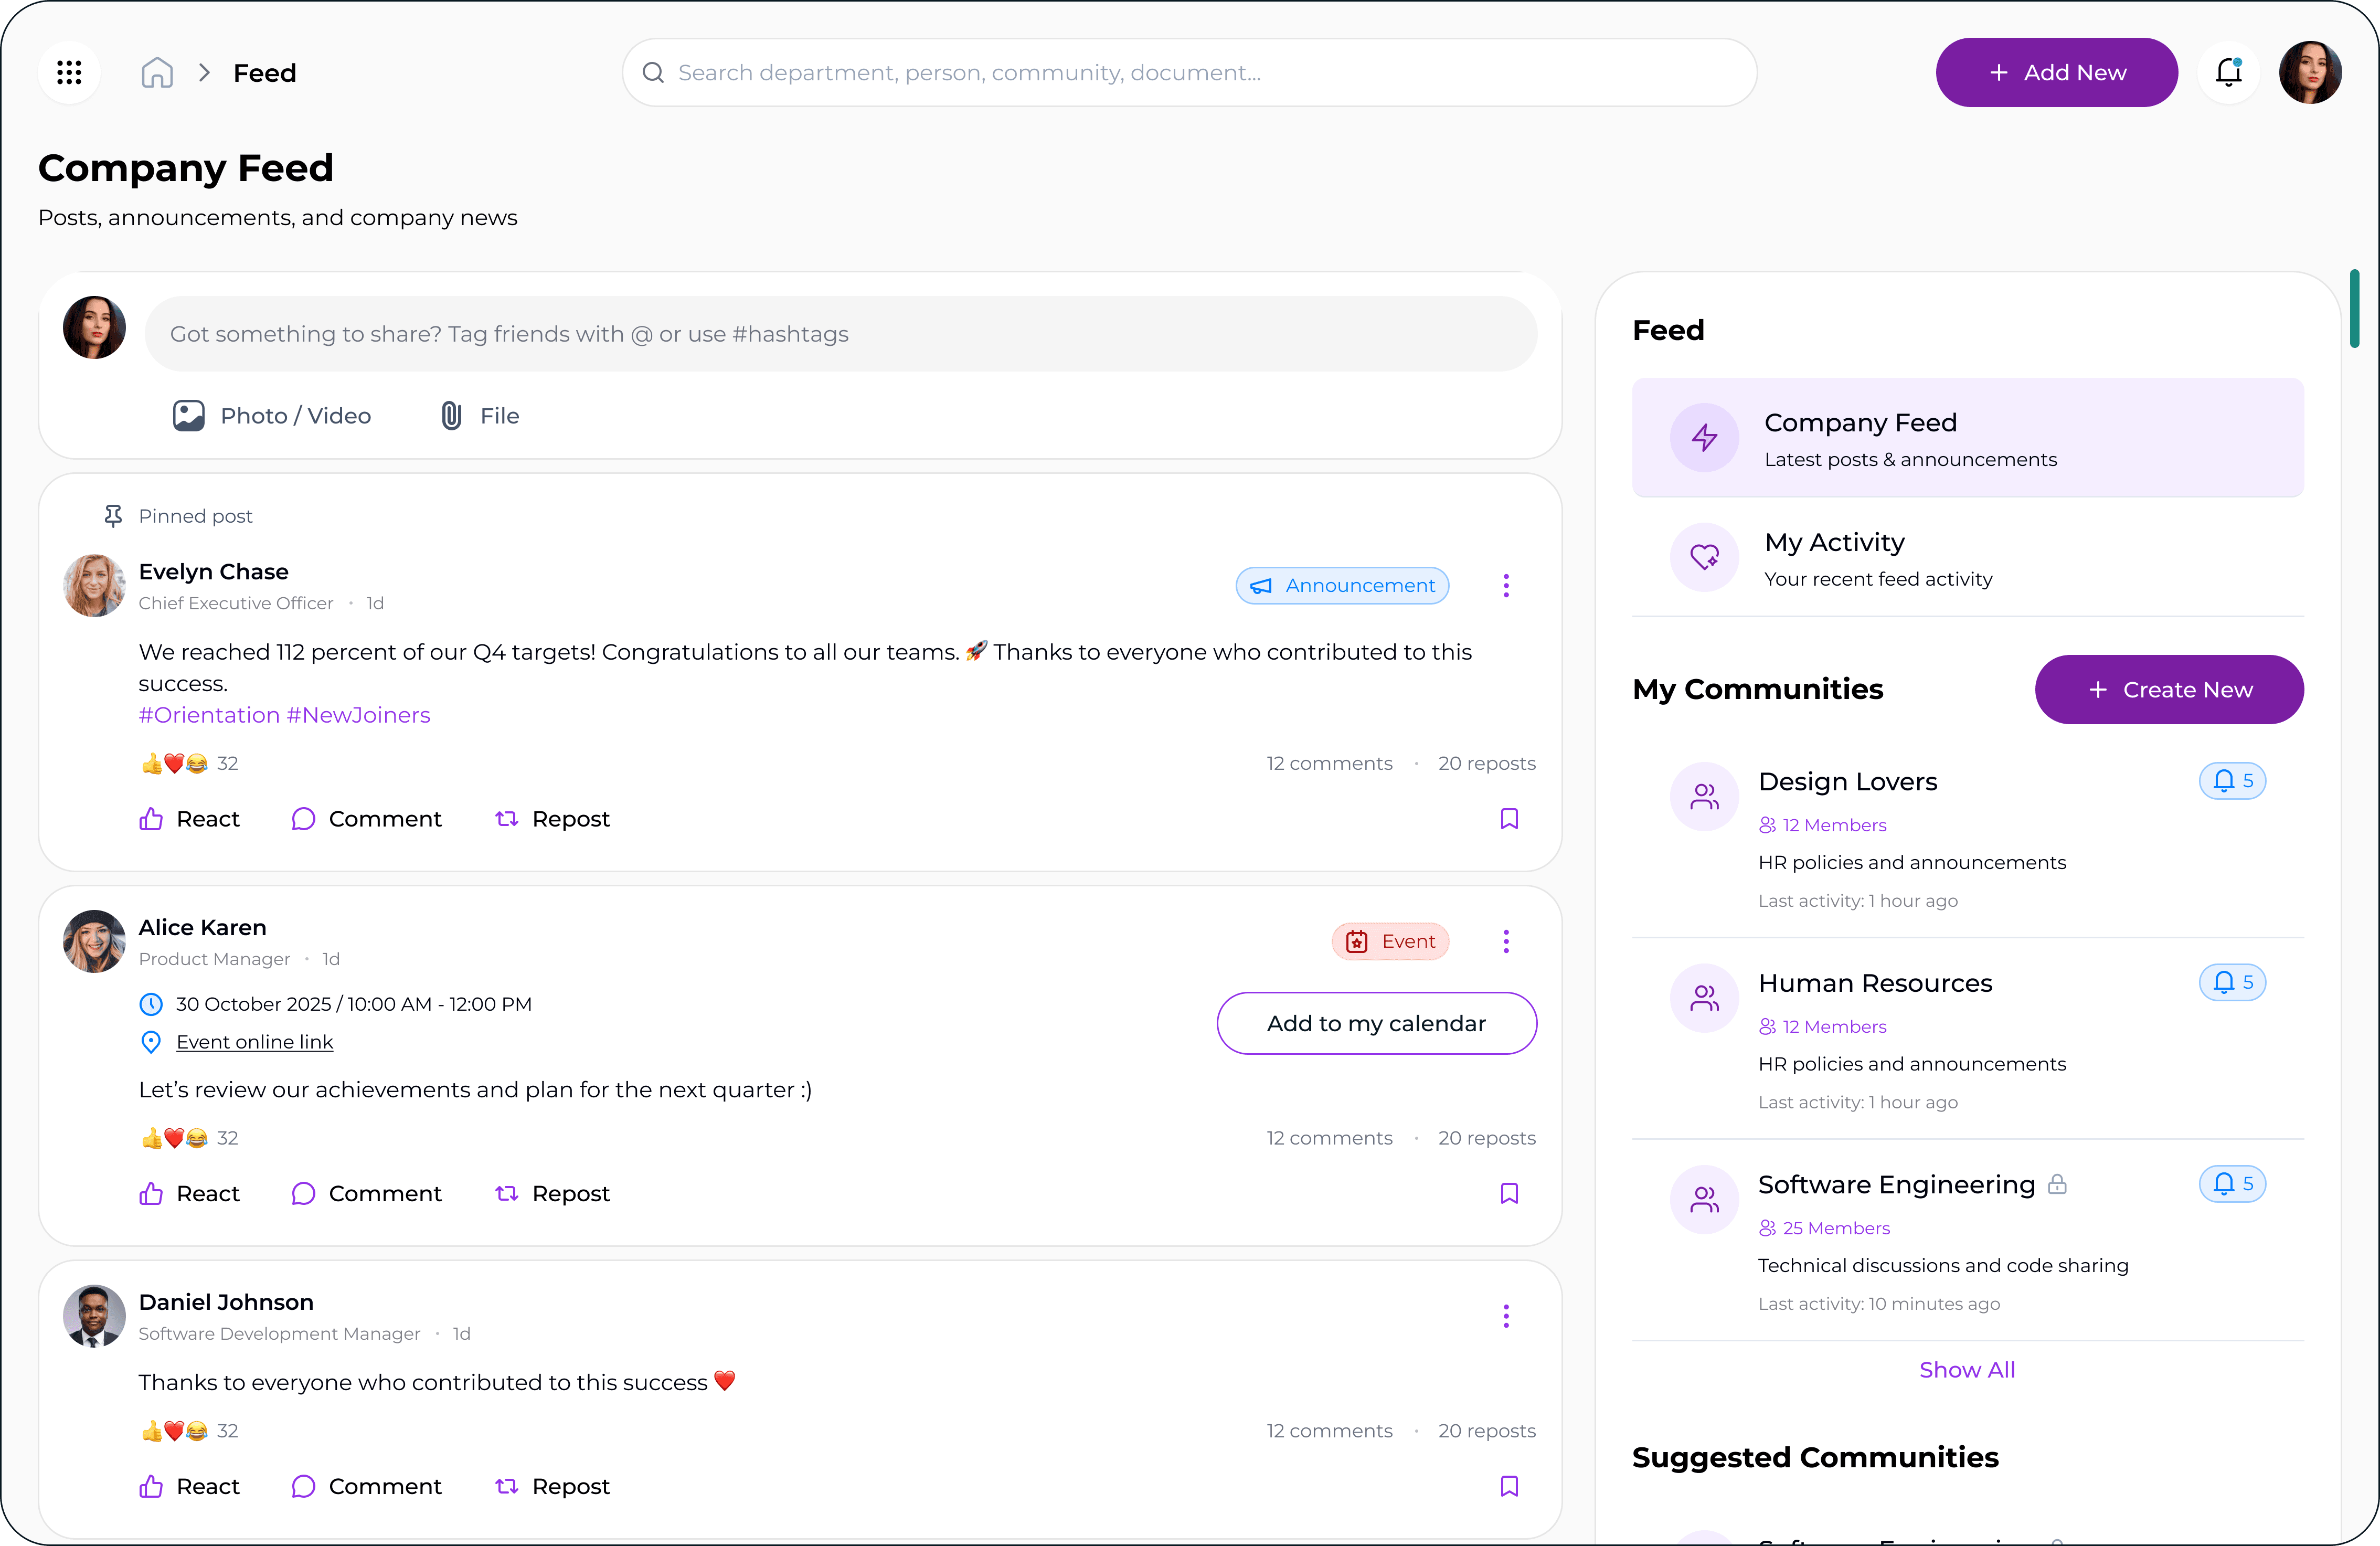Open the apps grid menu icon
Image resolution: width=2380 pixels, height=1546 pixels.
[69, 72]
